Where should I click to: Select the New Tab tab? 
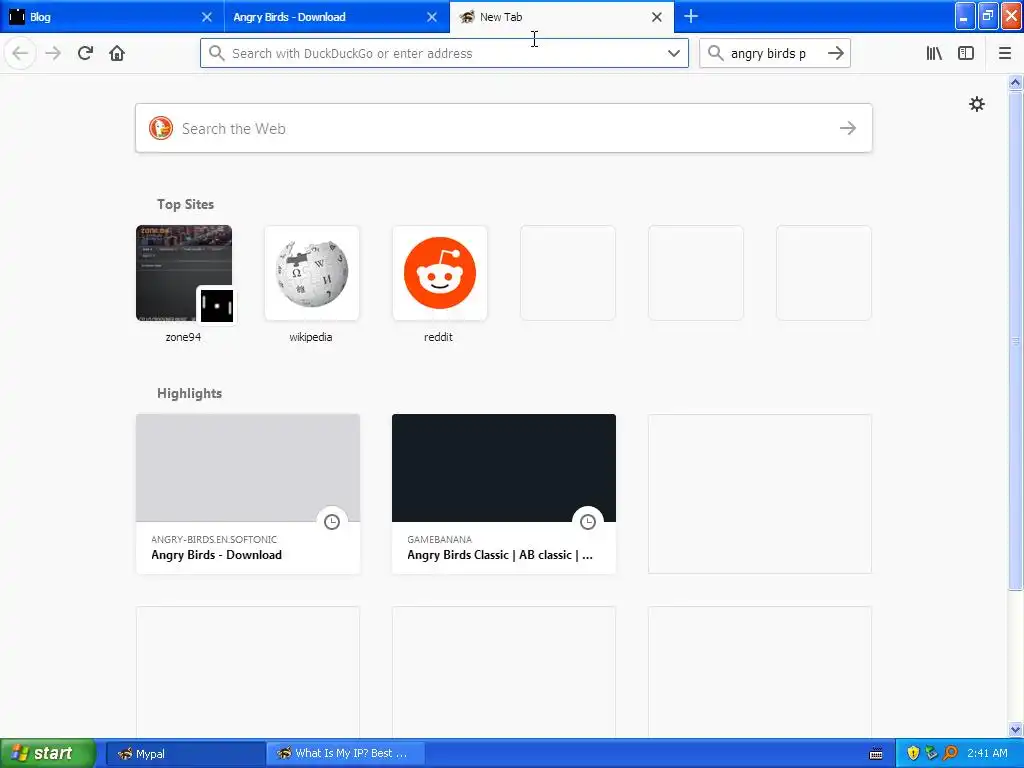pyautogui.click(x=560, y=17)
